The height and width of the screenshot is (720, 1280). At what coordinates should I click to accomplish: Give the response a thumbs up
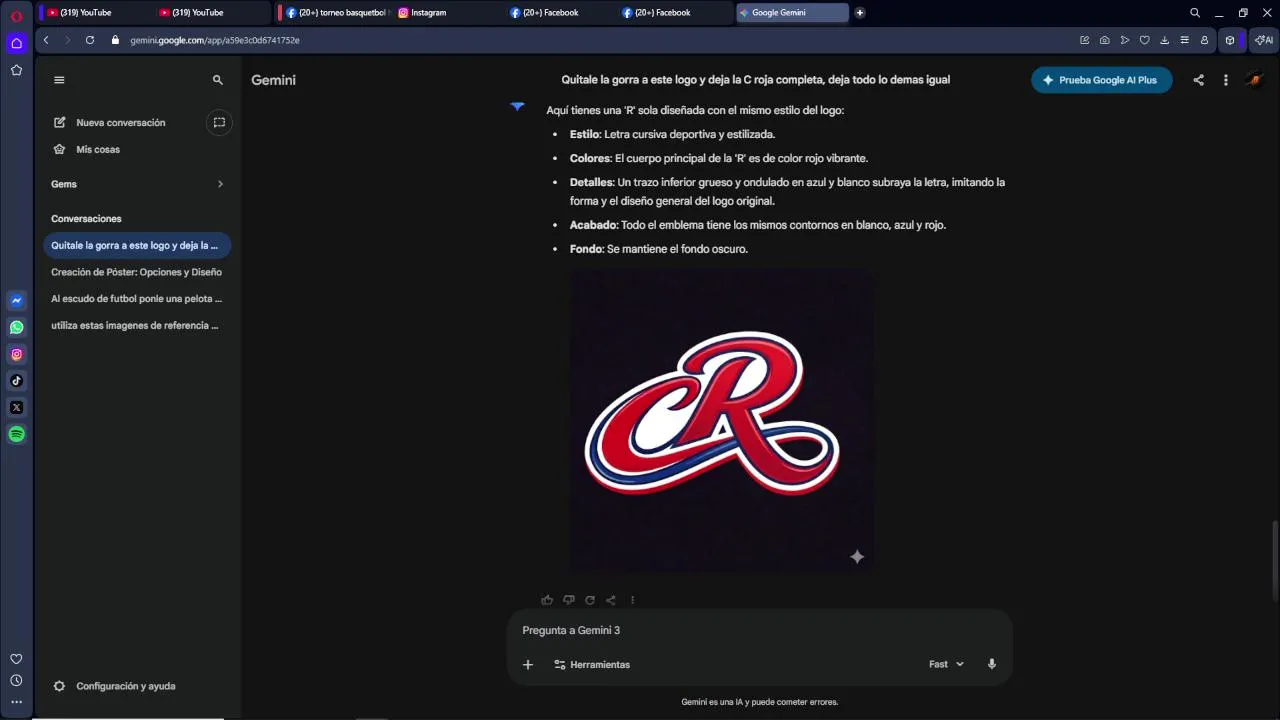(547, 600)
